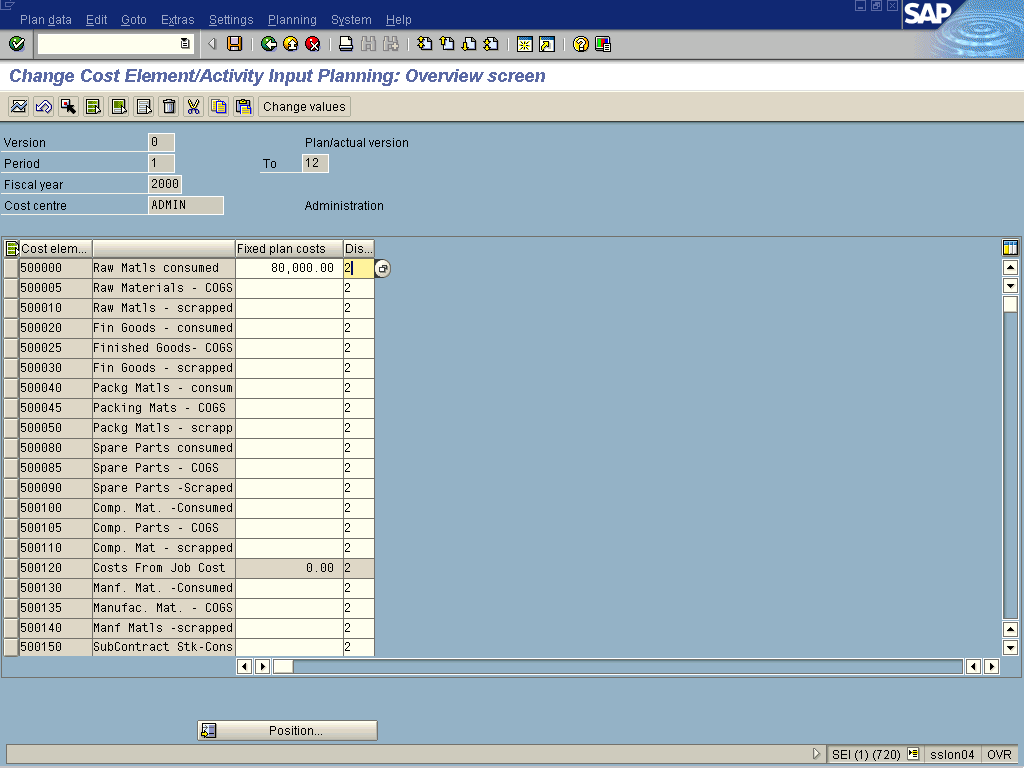Screen dimensions: 1024x768
Task: Select the row for cost element 500000
Action: click(11, 268)
